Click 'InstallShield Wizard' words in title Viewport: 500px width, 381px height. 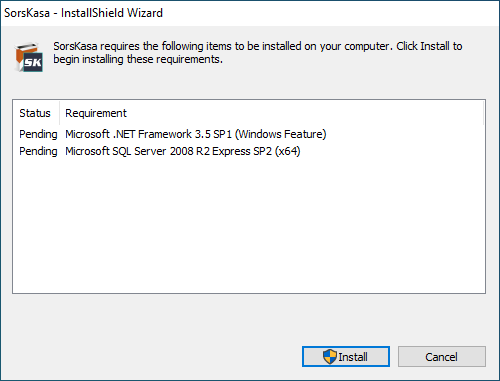click(x=112, y=13)
